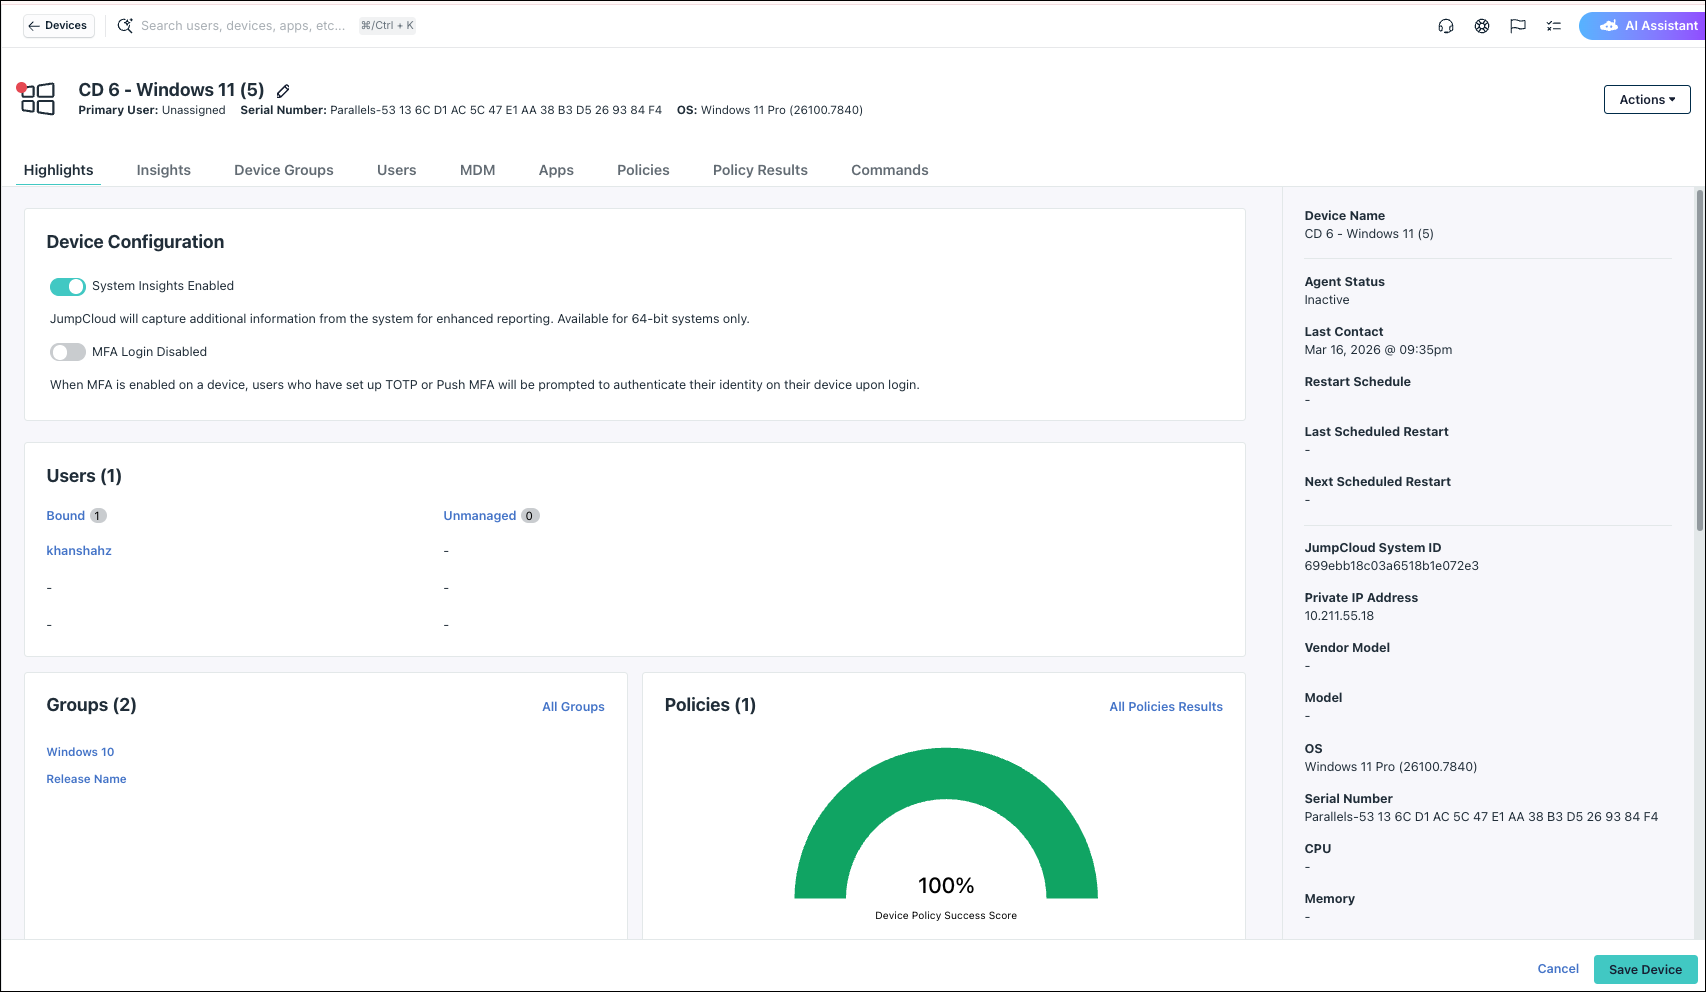View All Policies Results
Image resolution: width=1706 pixels, height=992 pixels.
click(1166, 707)
